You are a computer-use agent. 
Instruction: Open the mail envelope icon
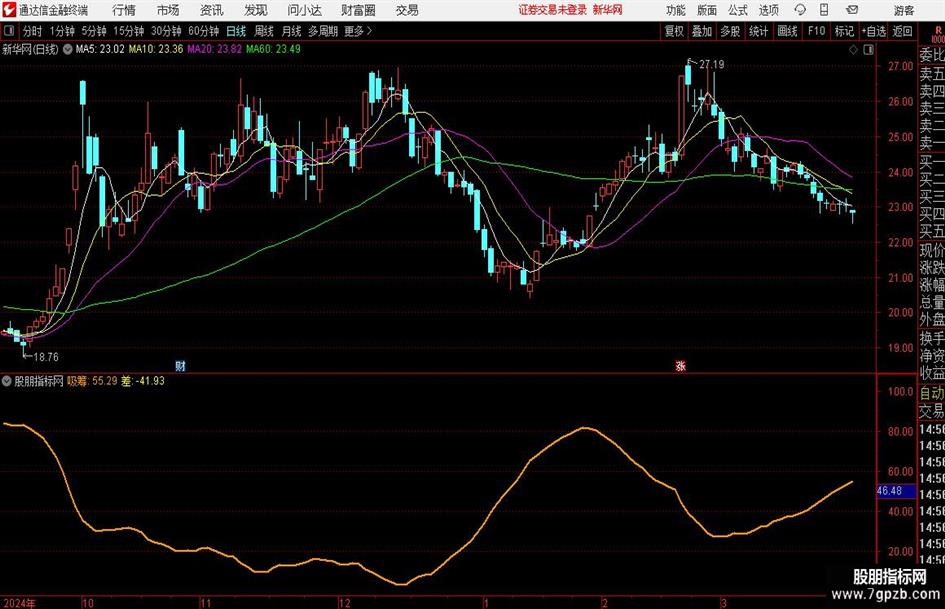tap(852, 10)
